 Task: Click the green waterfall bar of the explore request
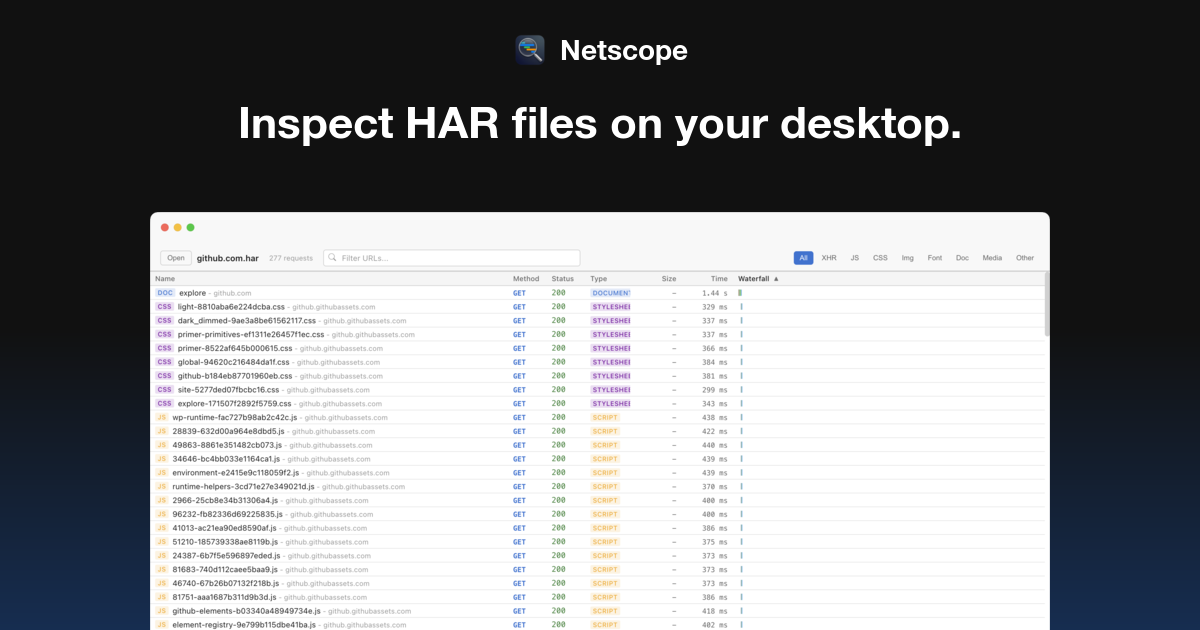(738, 292)
